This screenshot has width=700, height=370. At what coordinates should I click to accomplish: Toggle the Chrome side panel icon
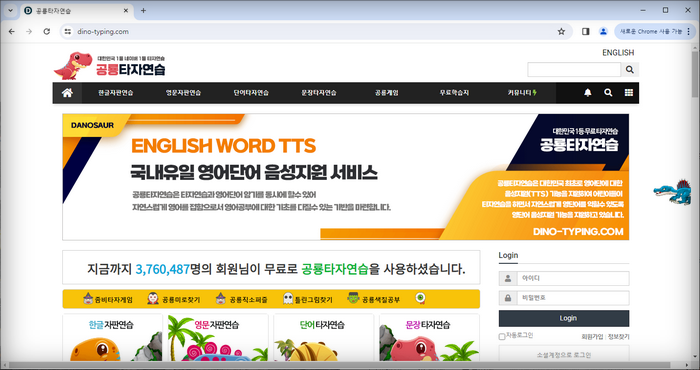[x=585, y=32]
